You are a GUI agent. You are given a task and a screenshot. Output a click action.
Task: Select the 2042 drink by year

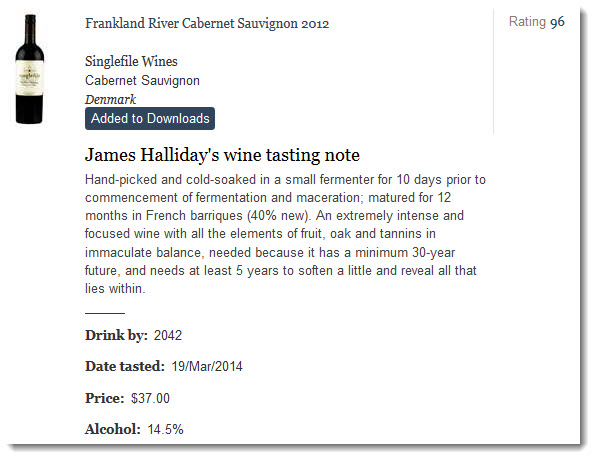coord(168,335)
